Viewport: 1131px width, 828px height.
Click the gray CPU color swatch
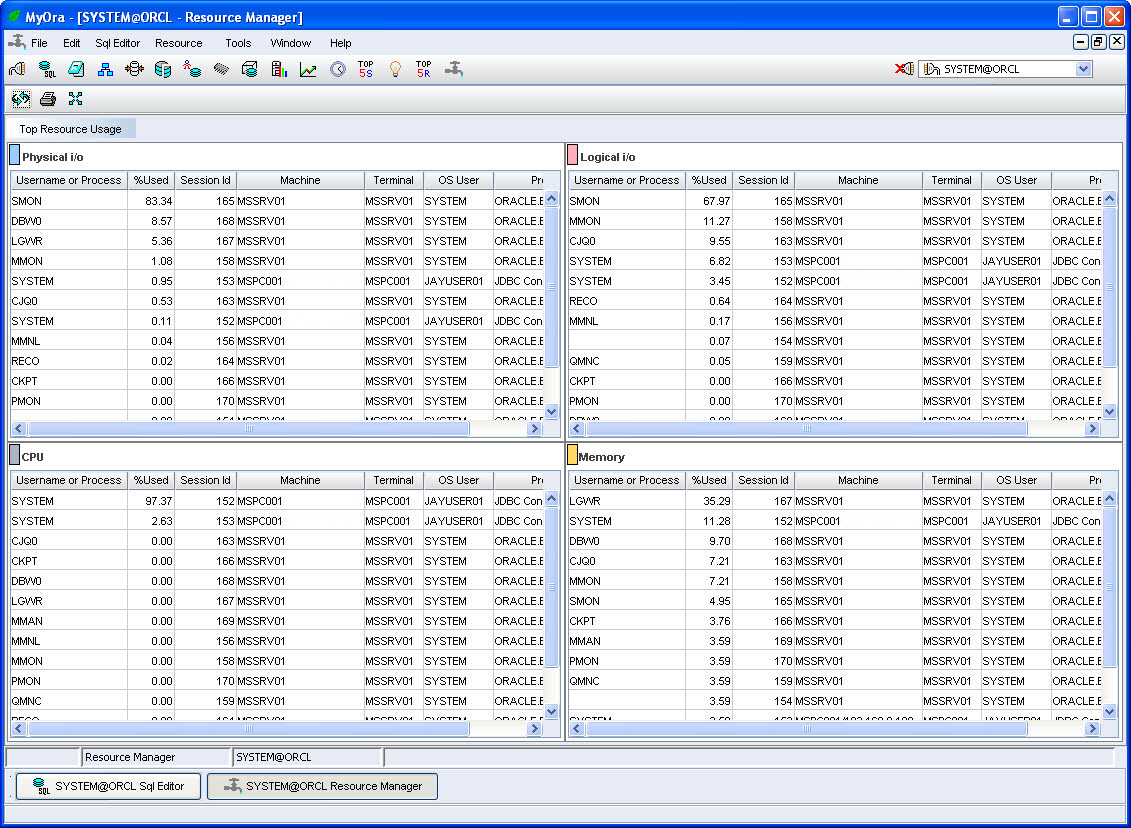click(x=14, y=454)
